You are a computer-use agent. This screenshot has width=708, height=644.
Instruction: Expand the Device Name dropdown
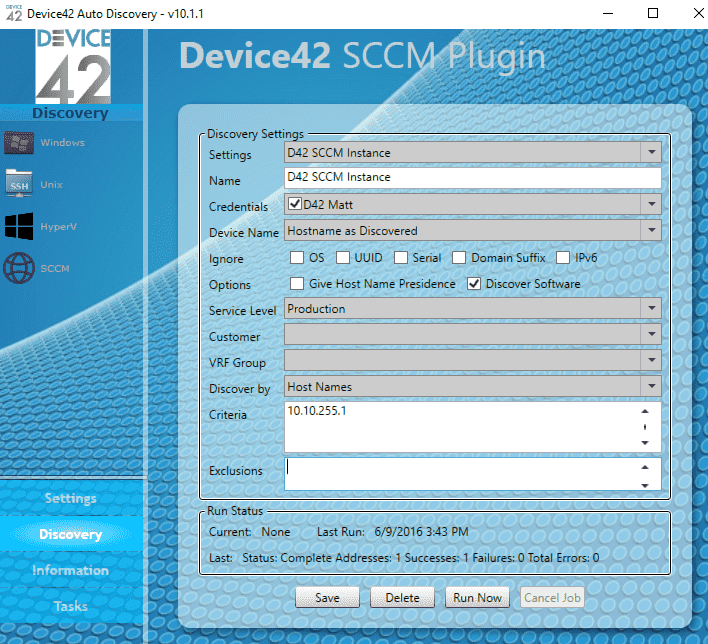[x=651, y=230]
